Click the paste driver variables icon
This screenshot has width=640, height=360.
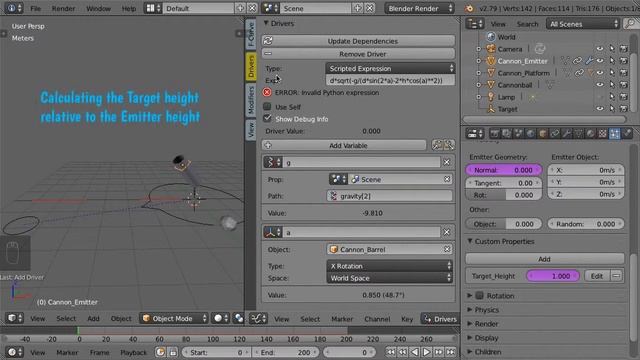[449, 145]
